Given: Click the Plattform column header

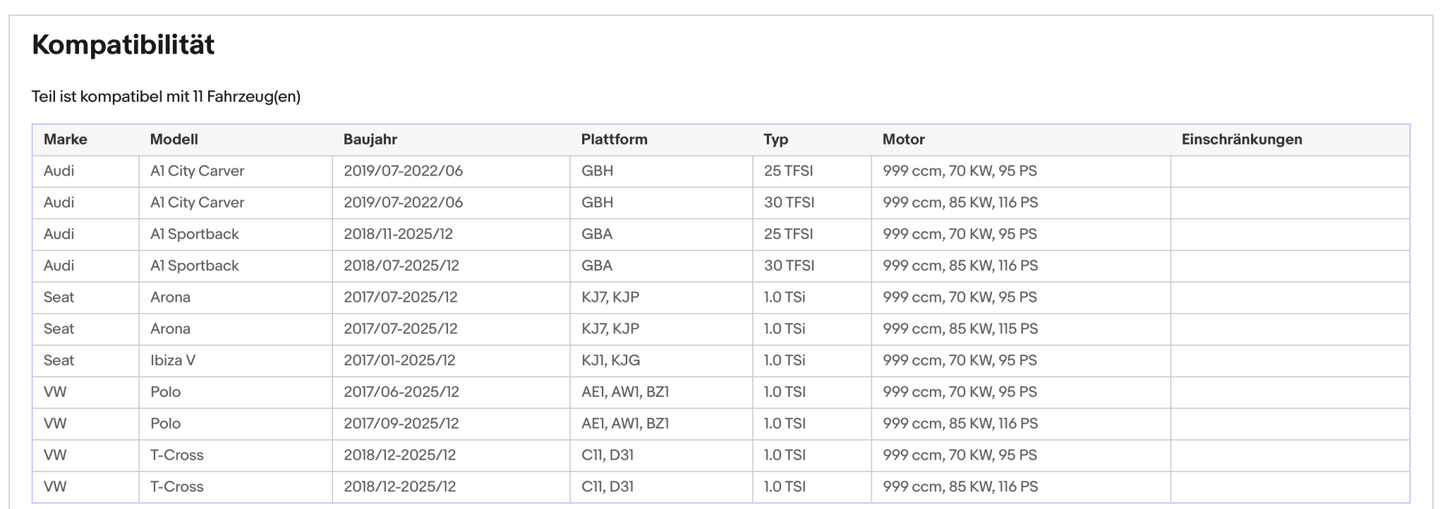Looking at the screenshot, I should coord(614,140).
